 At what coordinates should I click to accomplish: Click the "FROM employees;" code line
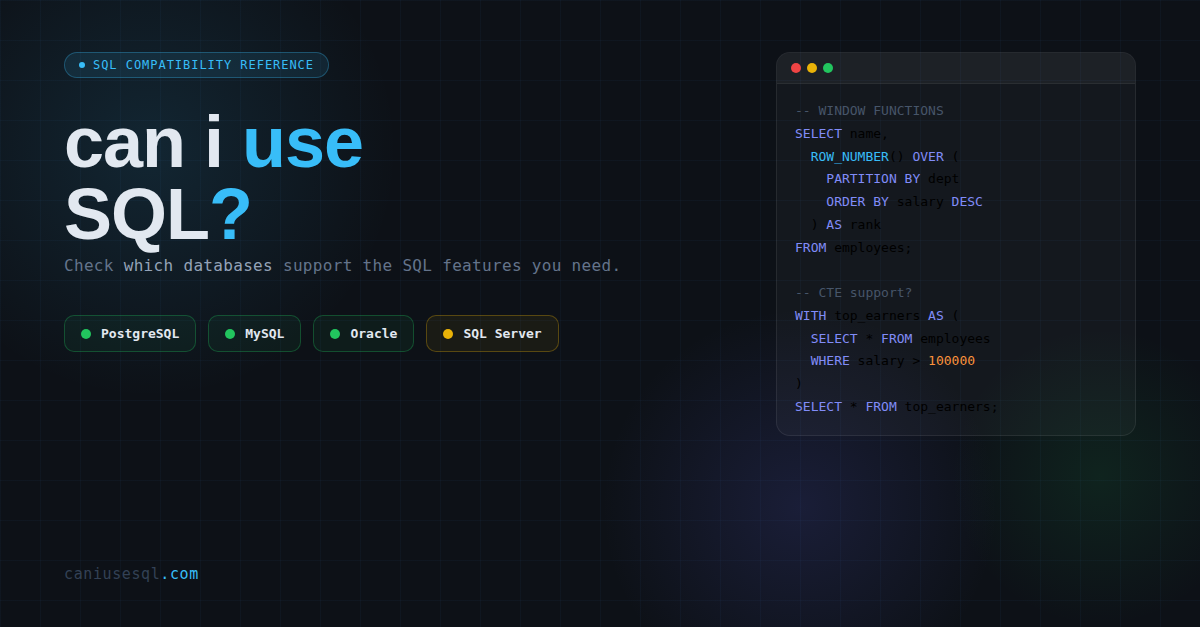click(x=853, y=248)
